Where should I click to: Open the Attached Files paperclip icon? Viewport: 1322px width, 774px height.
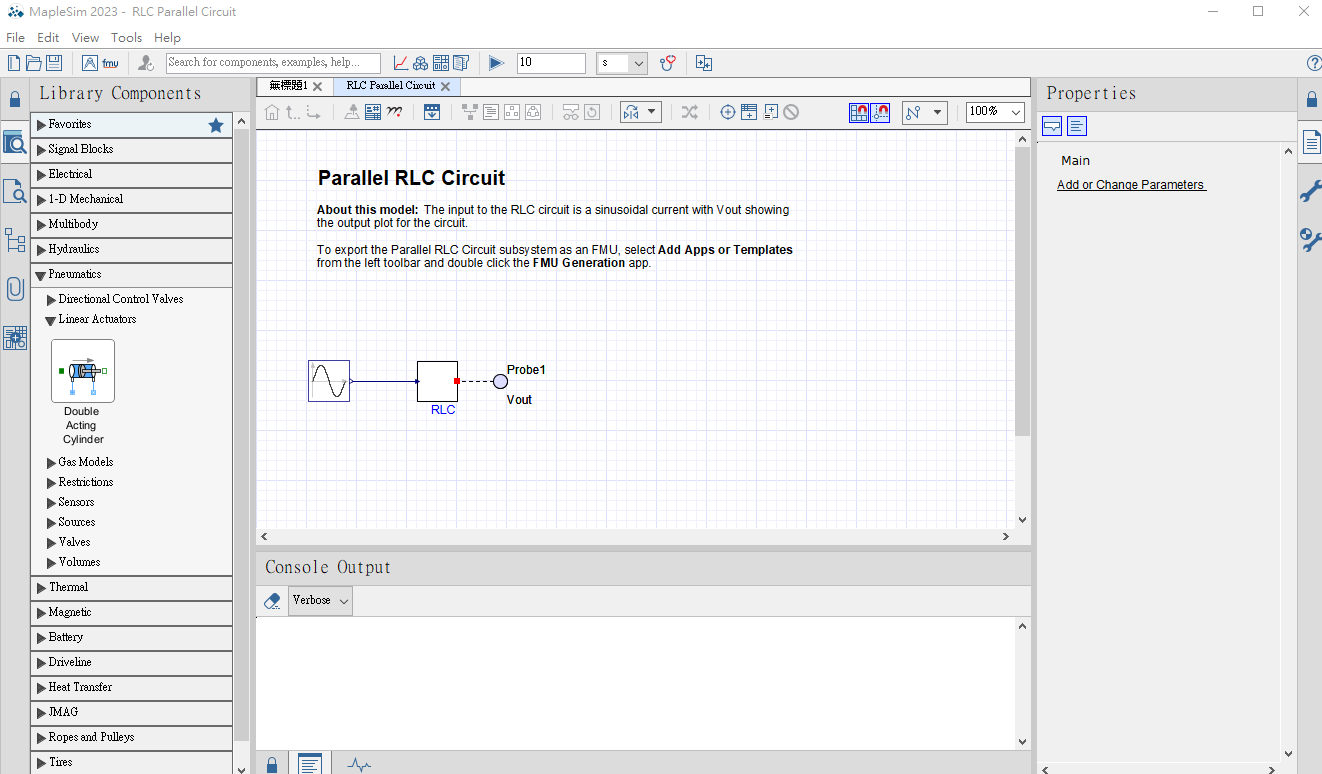coord(15,289)
